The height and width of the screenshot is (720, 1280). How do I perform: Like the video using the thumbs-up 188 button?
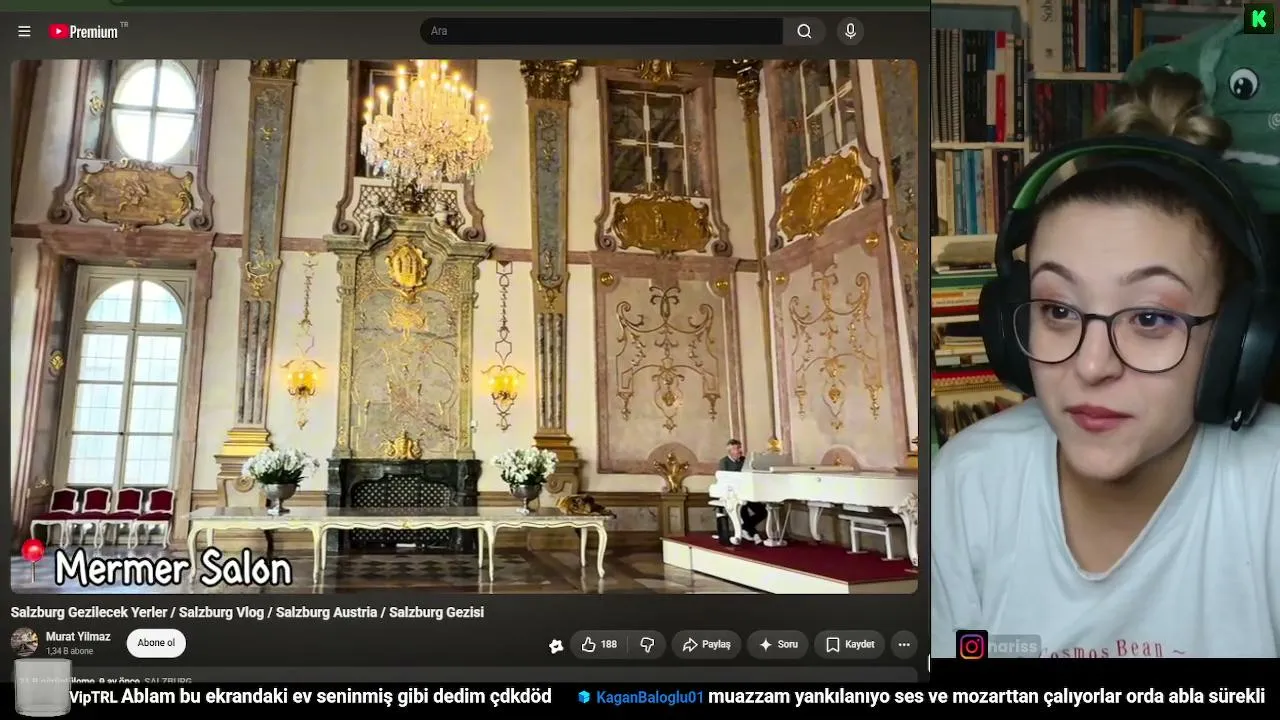598,645
